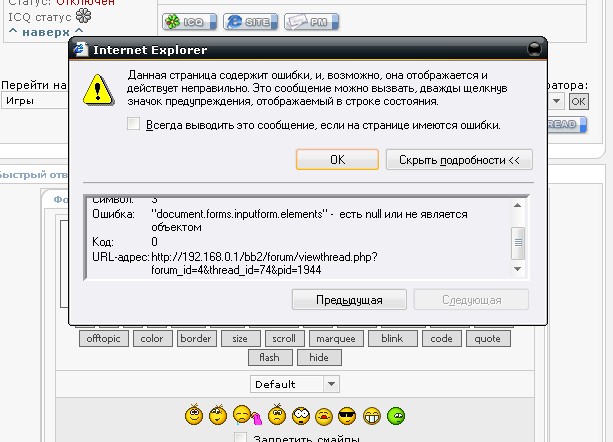The width and height of the screenshot is (613, 442).
Task: Click the moderator OK button
Action: coord(579,102)
